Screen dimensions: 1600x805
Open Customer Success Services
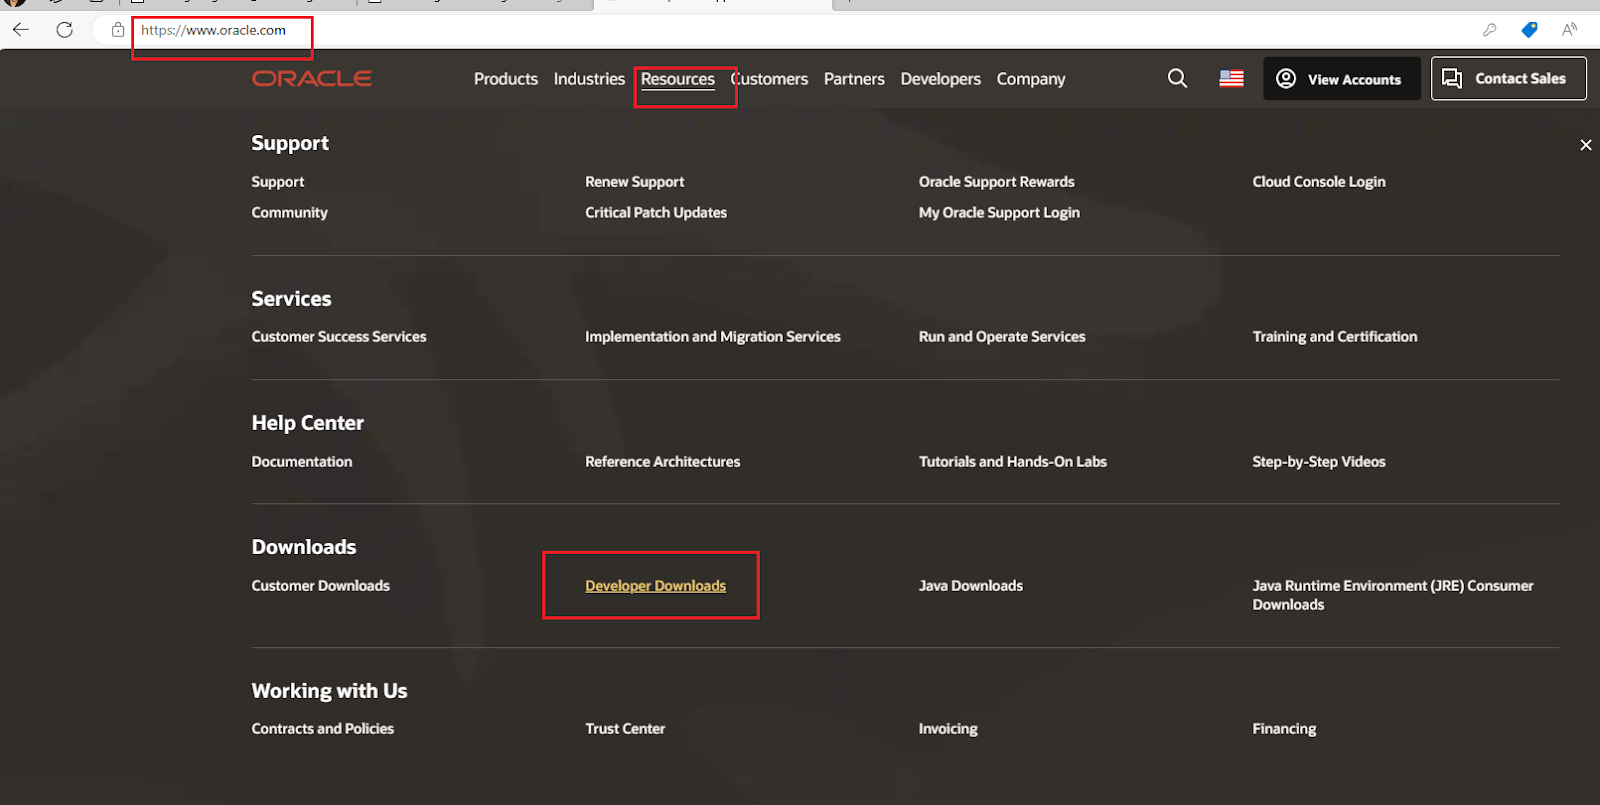[x=339, y=337]
